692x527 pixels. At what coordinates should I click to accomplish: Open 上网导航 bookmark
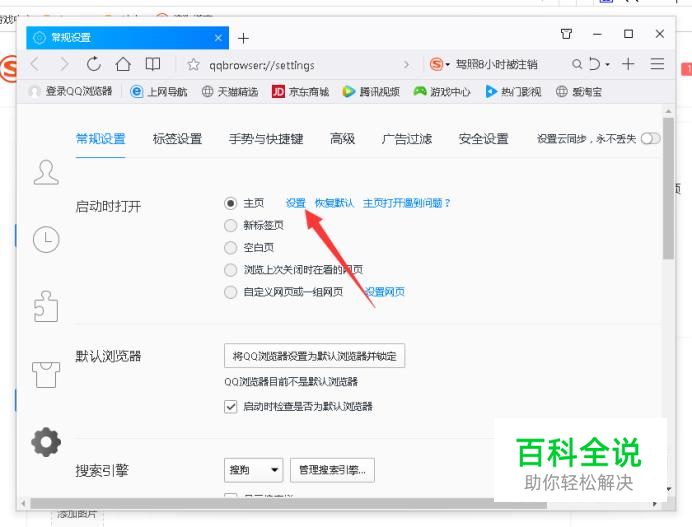click(159, 91)
